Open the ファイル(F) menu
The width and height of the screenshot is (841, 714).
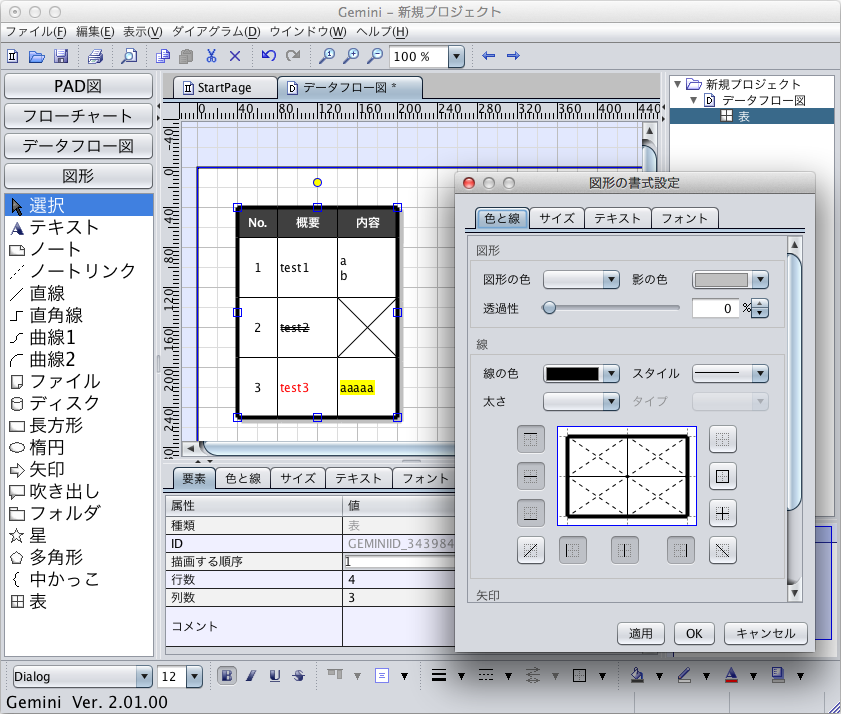point(36,32)
